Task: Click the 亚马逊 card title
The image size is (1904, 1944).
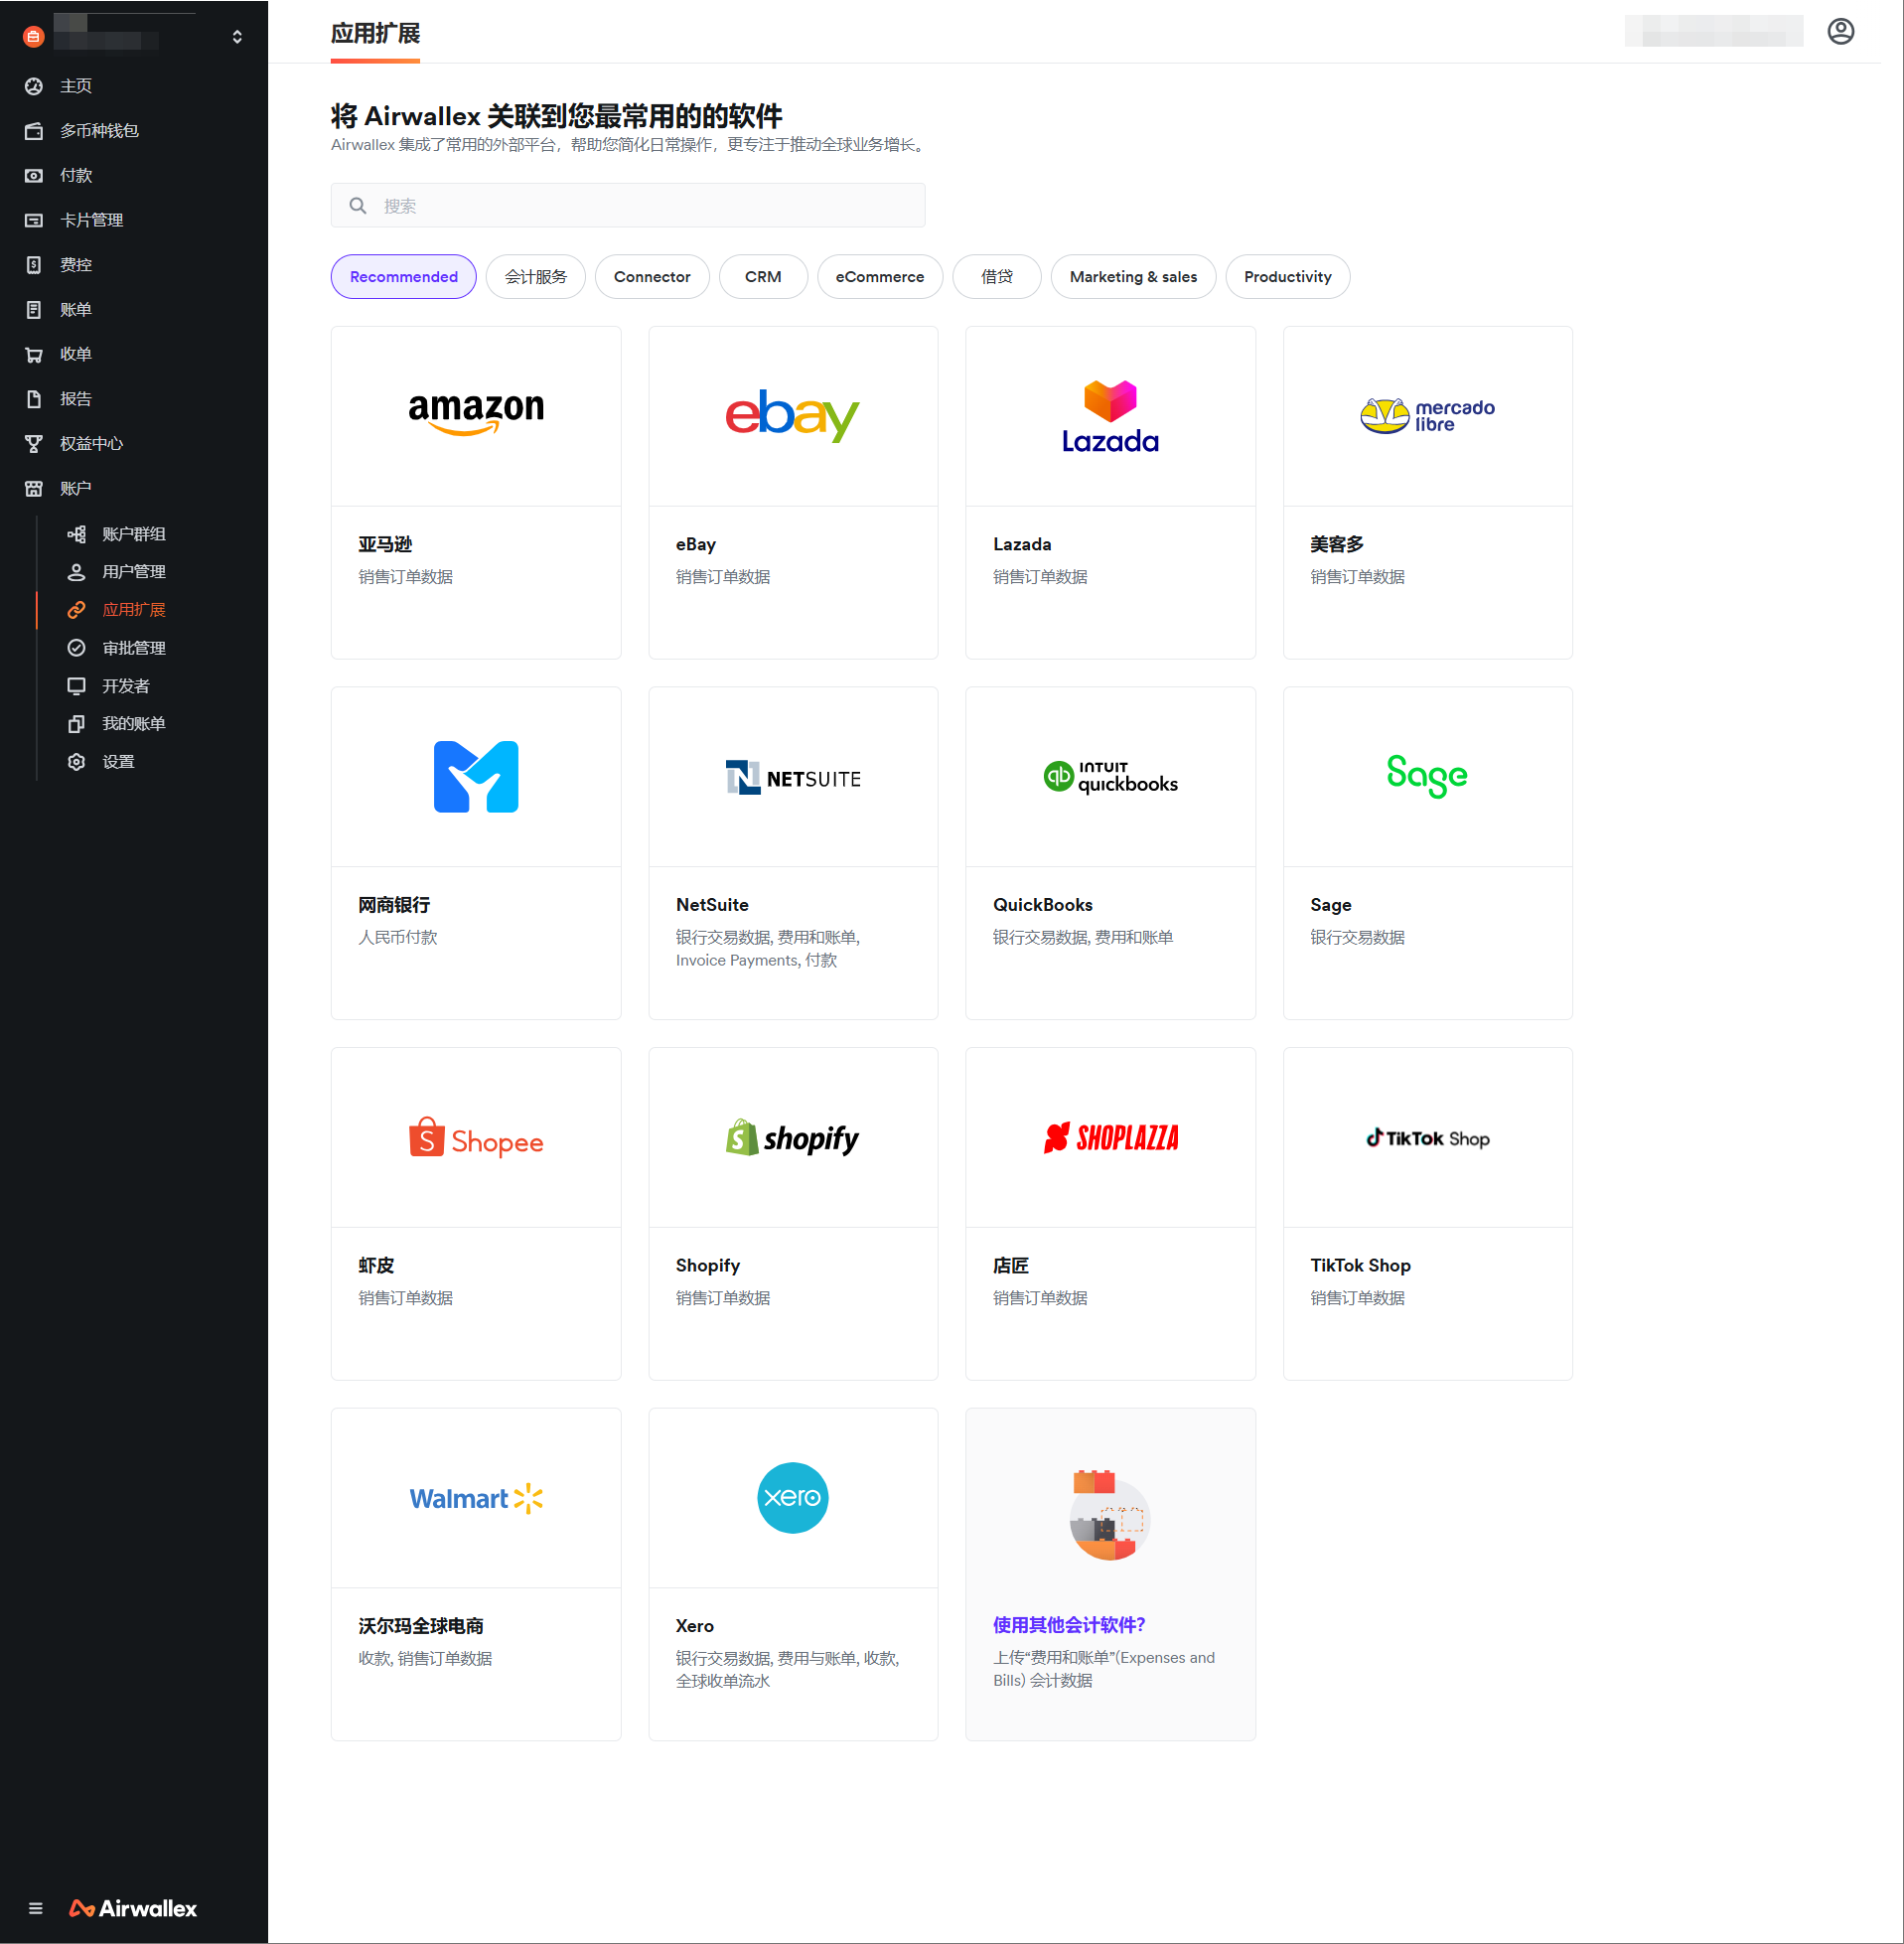Action: (x=385, y=544)
